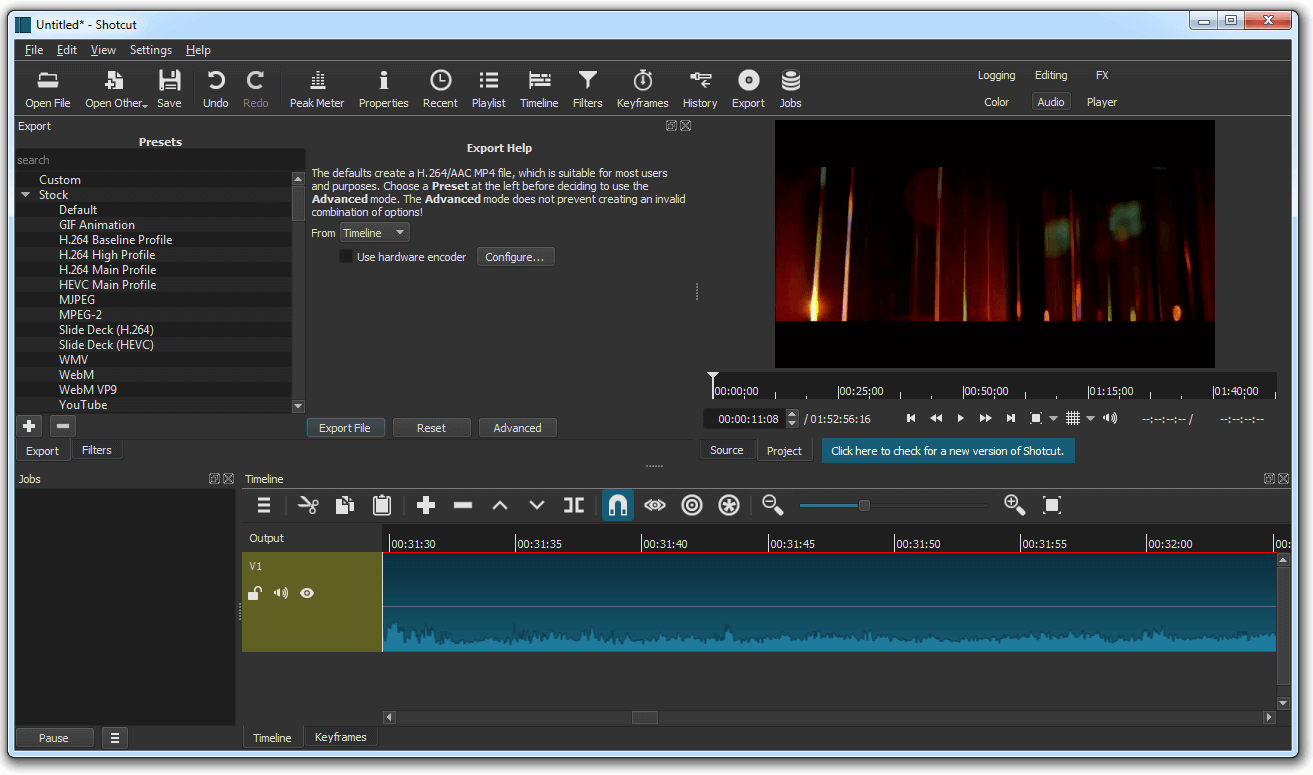Click the Jobs toolbar icon
1313x775 pixels.
click(790, 89)
